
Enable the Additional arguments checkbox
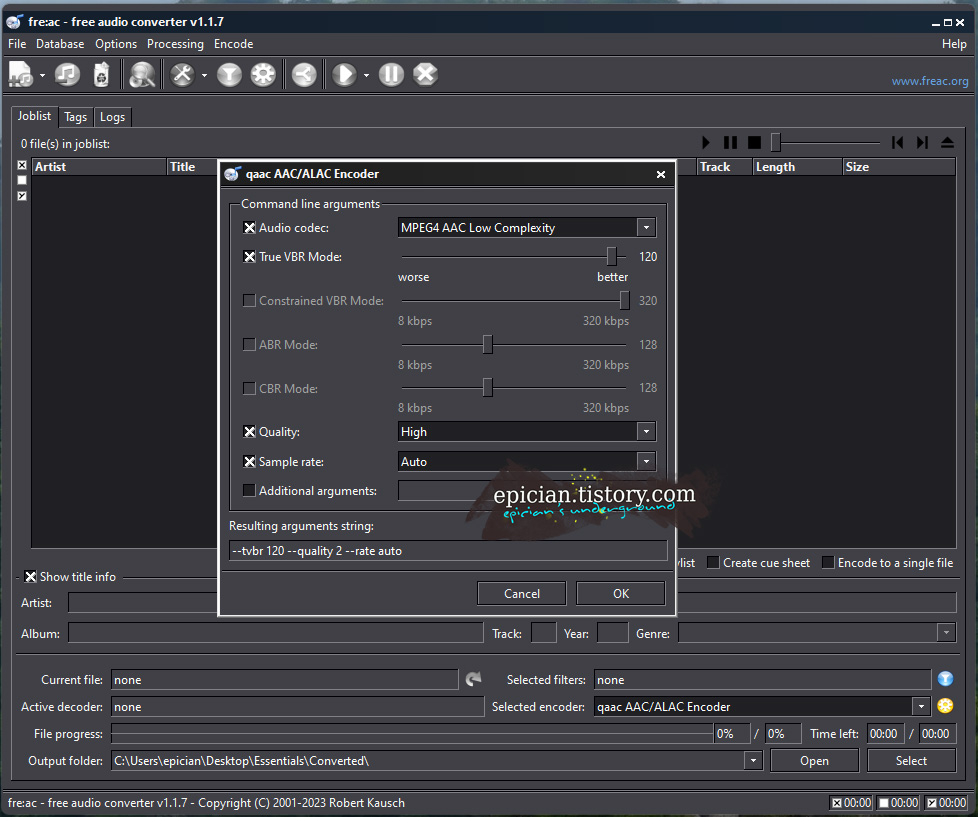coord(249,491)
